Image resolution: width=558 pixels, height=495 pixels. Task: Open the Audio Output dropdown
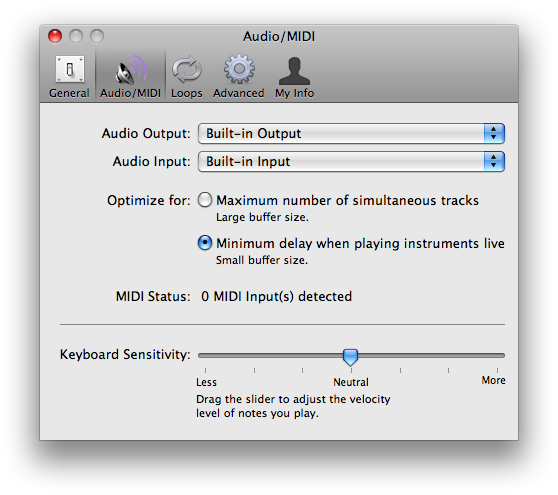(351, 134)
